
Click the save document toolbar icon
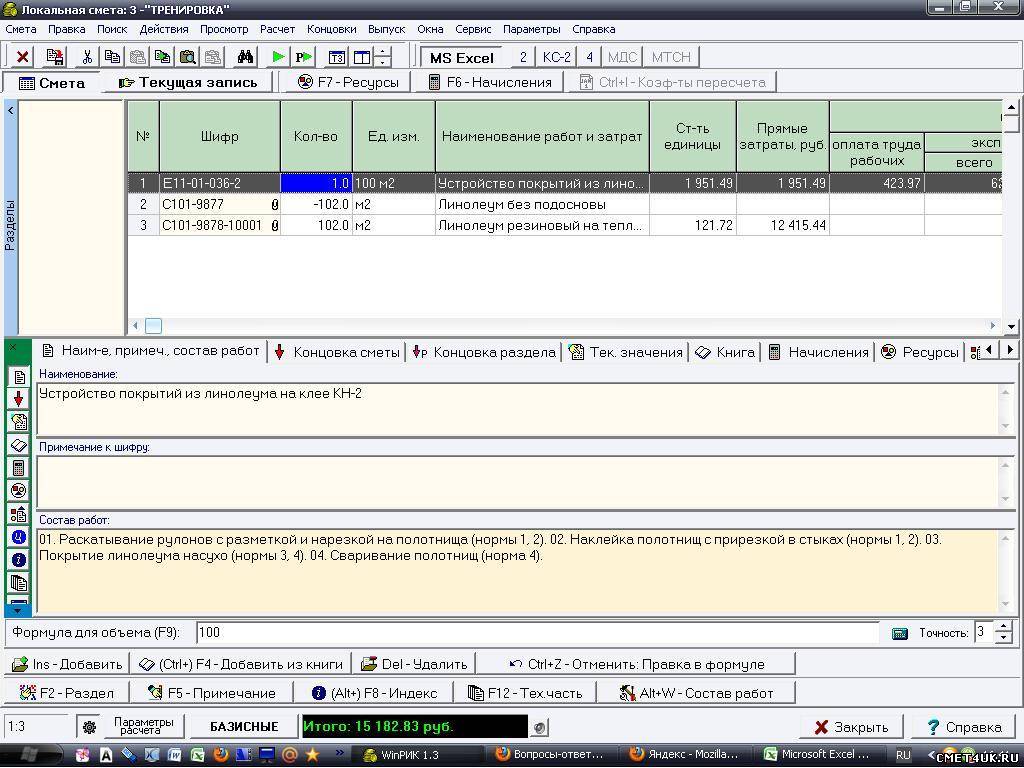coord(56,57)
